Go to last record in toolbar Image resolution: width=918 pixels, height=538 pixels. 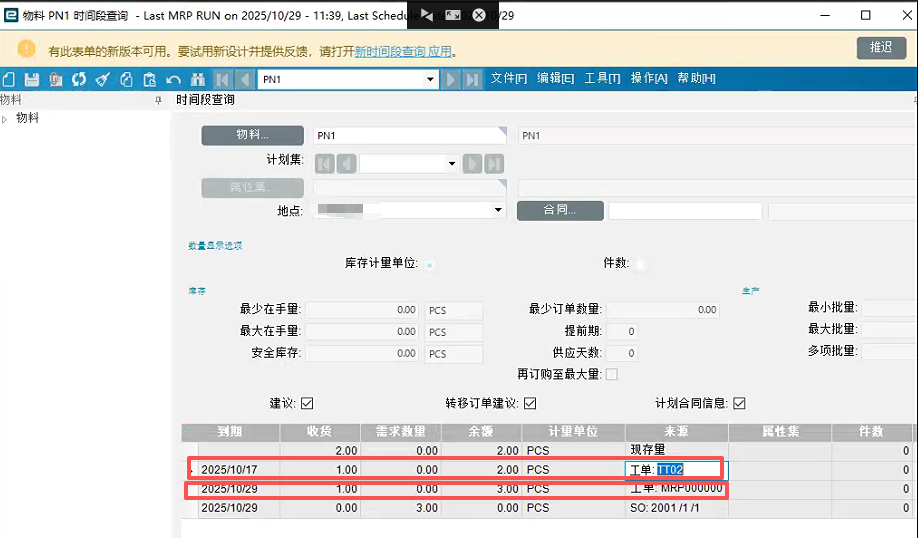tap(472, 79)
